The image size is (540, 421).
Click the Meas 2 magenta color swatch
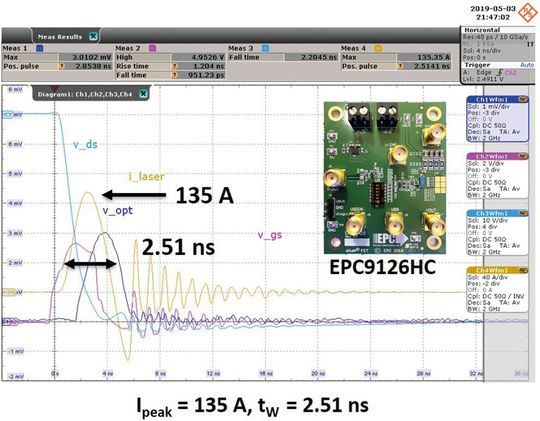tap(152, 48)
